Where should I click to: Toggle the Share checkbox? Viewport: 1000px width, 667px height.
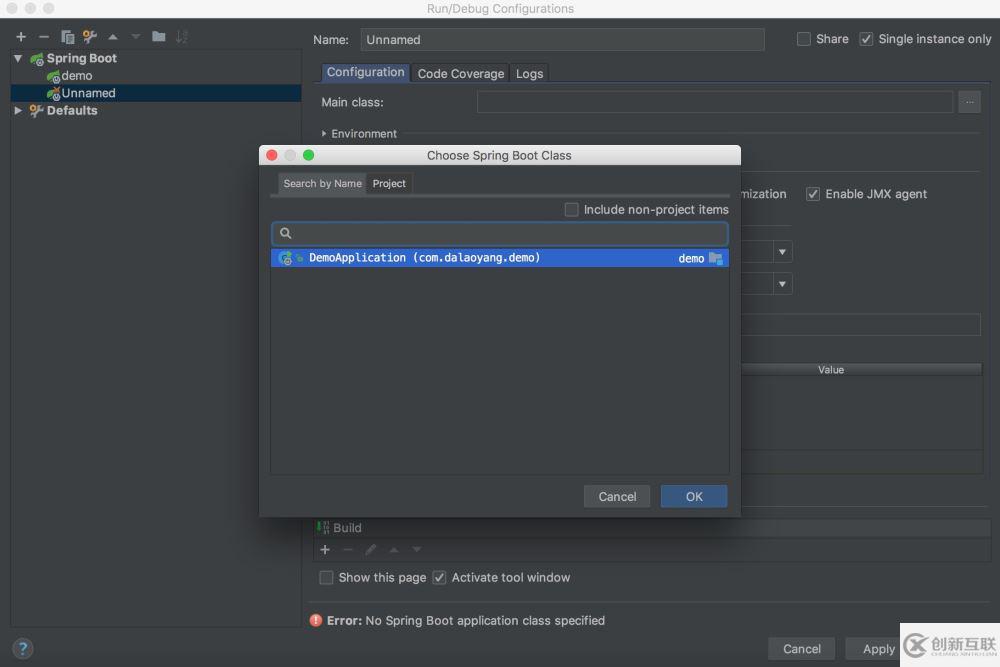click(x=804, y=39)
